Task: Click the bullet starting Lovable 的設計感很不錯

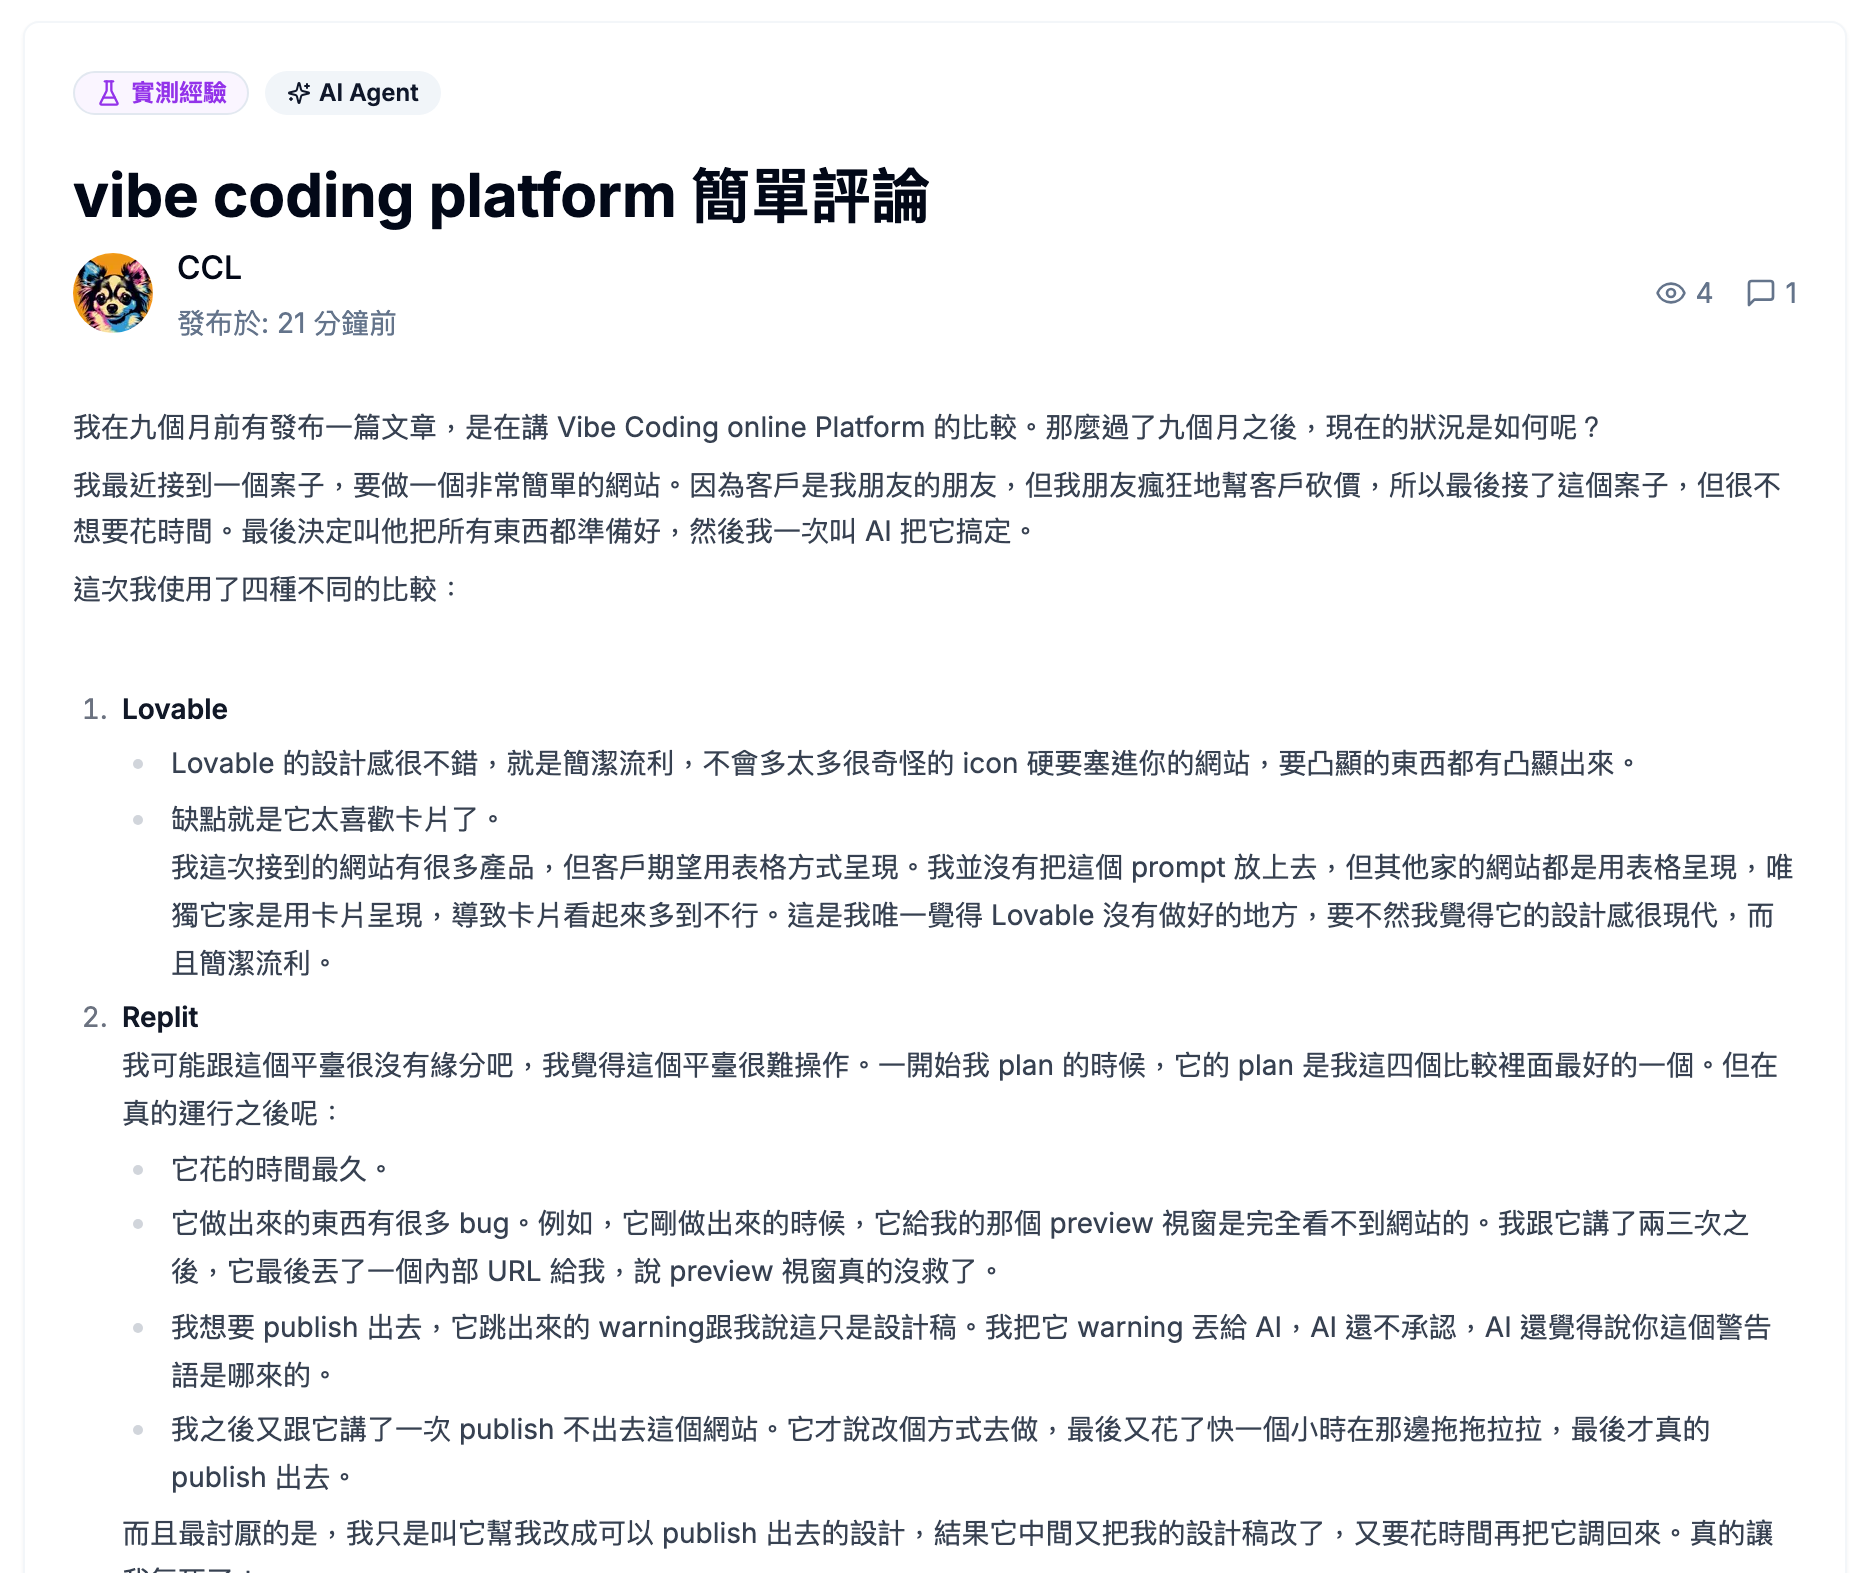Action: 905,763
